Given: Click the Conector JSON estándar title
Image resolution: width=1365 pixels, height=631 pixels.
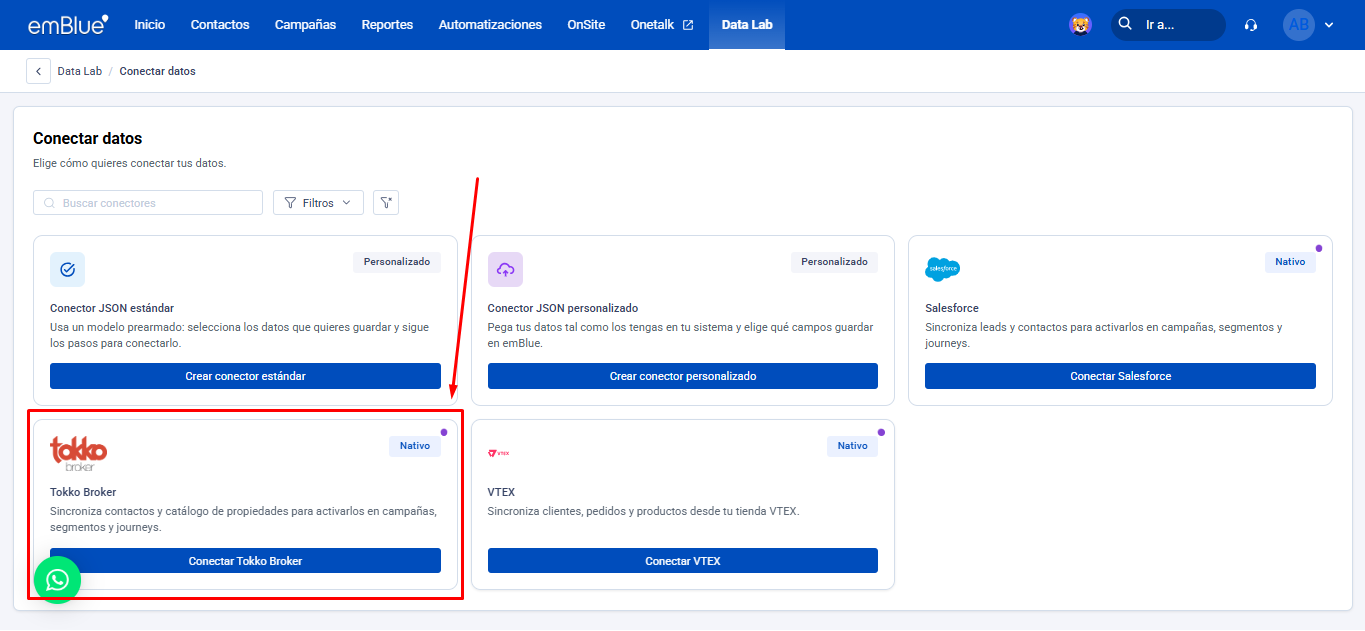Looking at the screenshot, I should [x=112, y=308].
